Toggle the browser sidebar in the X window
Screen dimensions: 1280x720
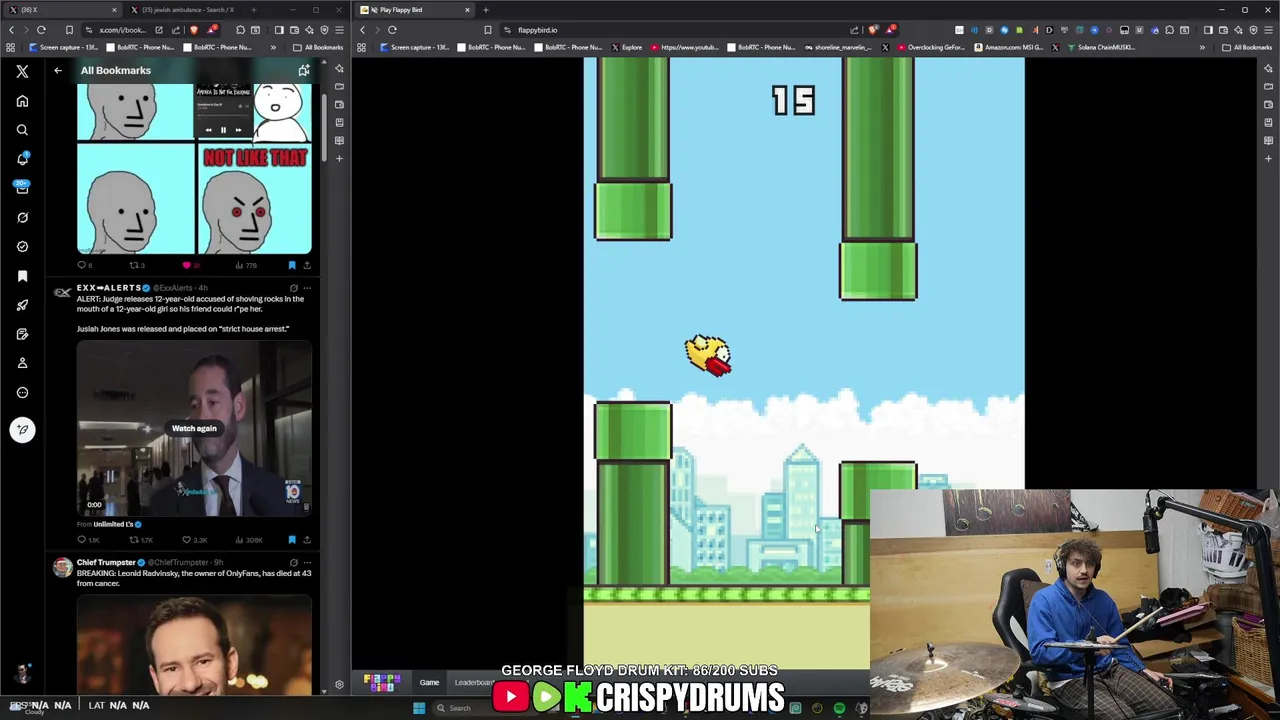click(279, 30)
